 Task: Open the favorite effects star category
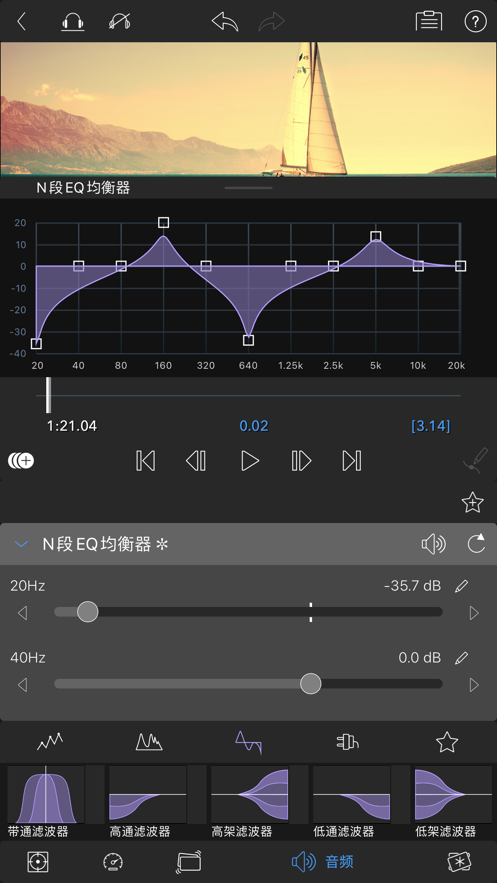click(x=447, y=742)
